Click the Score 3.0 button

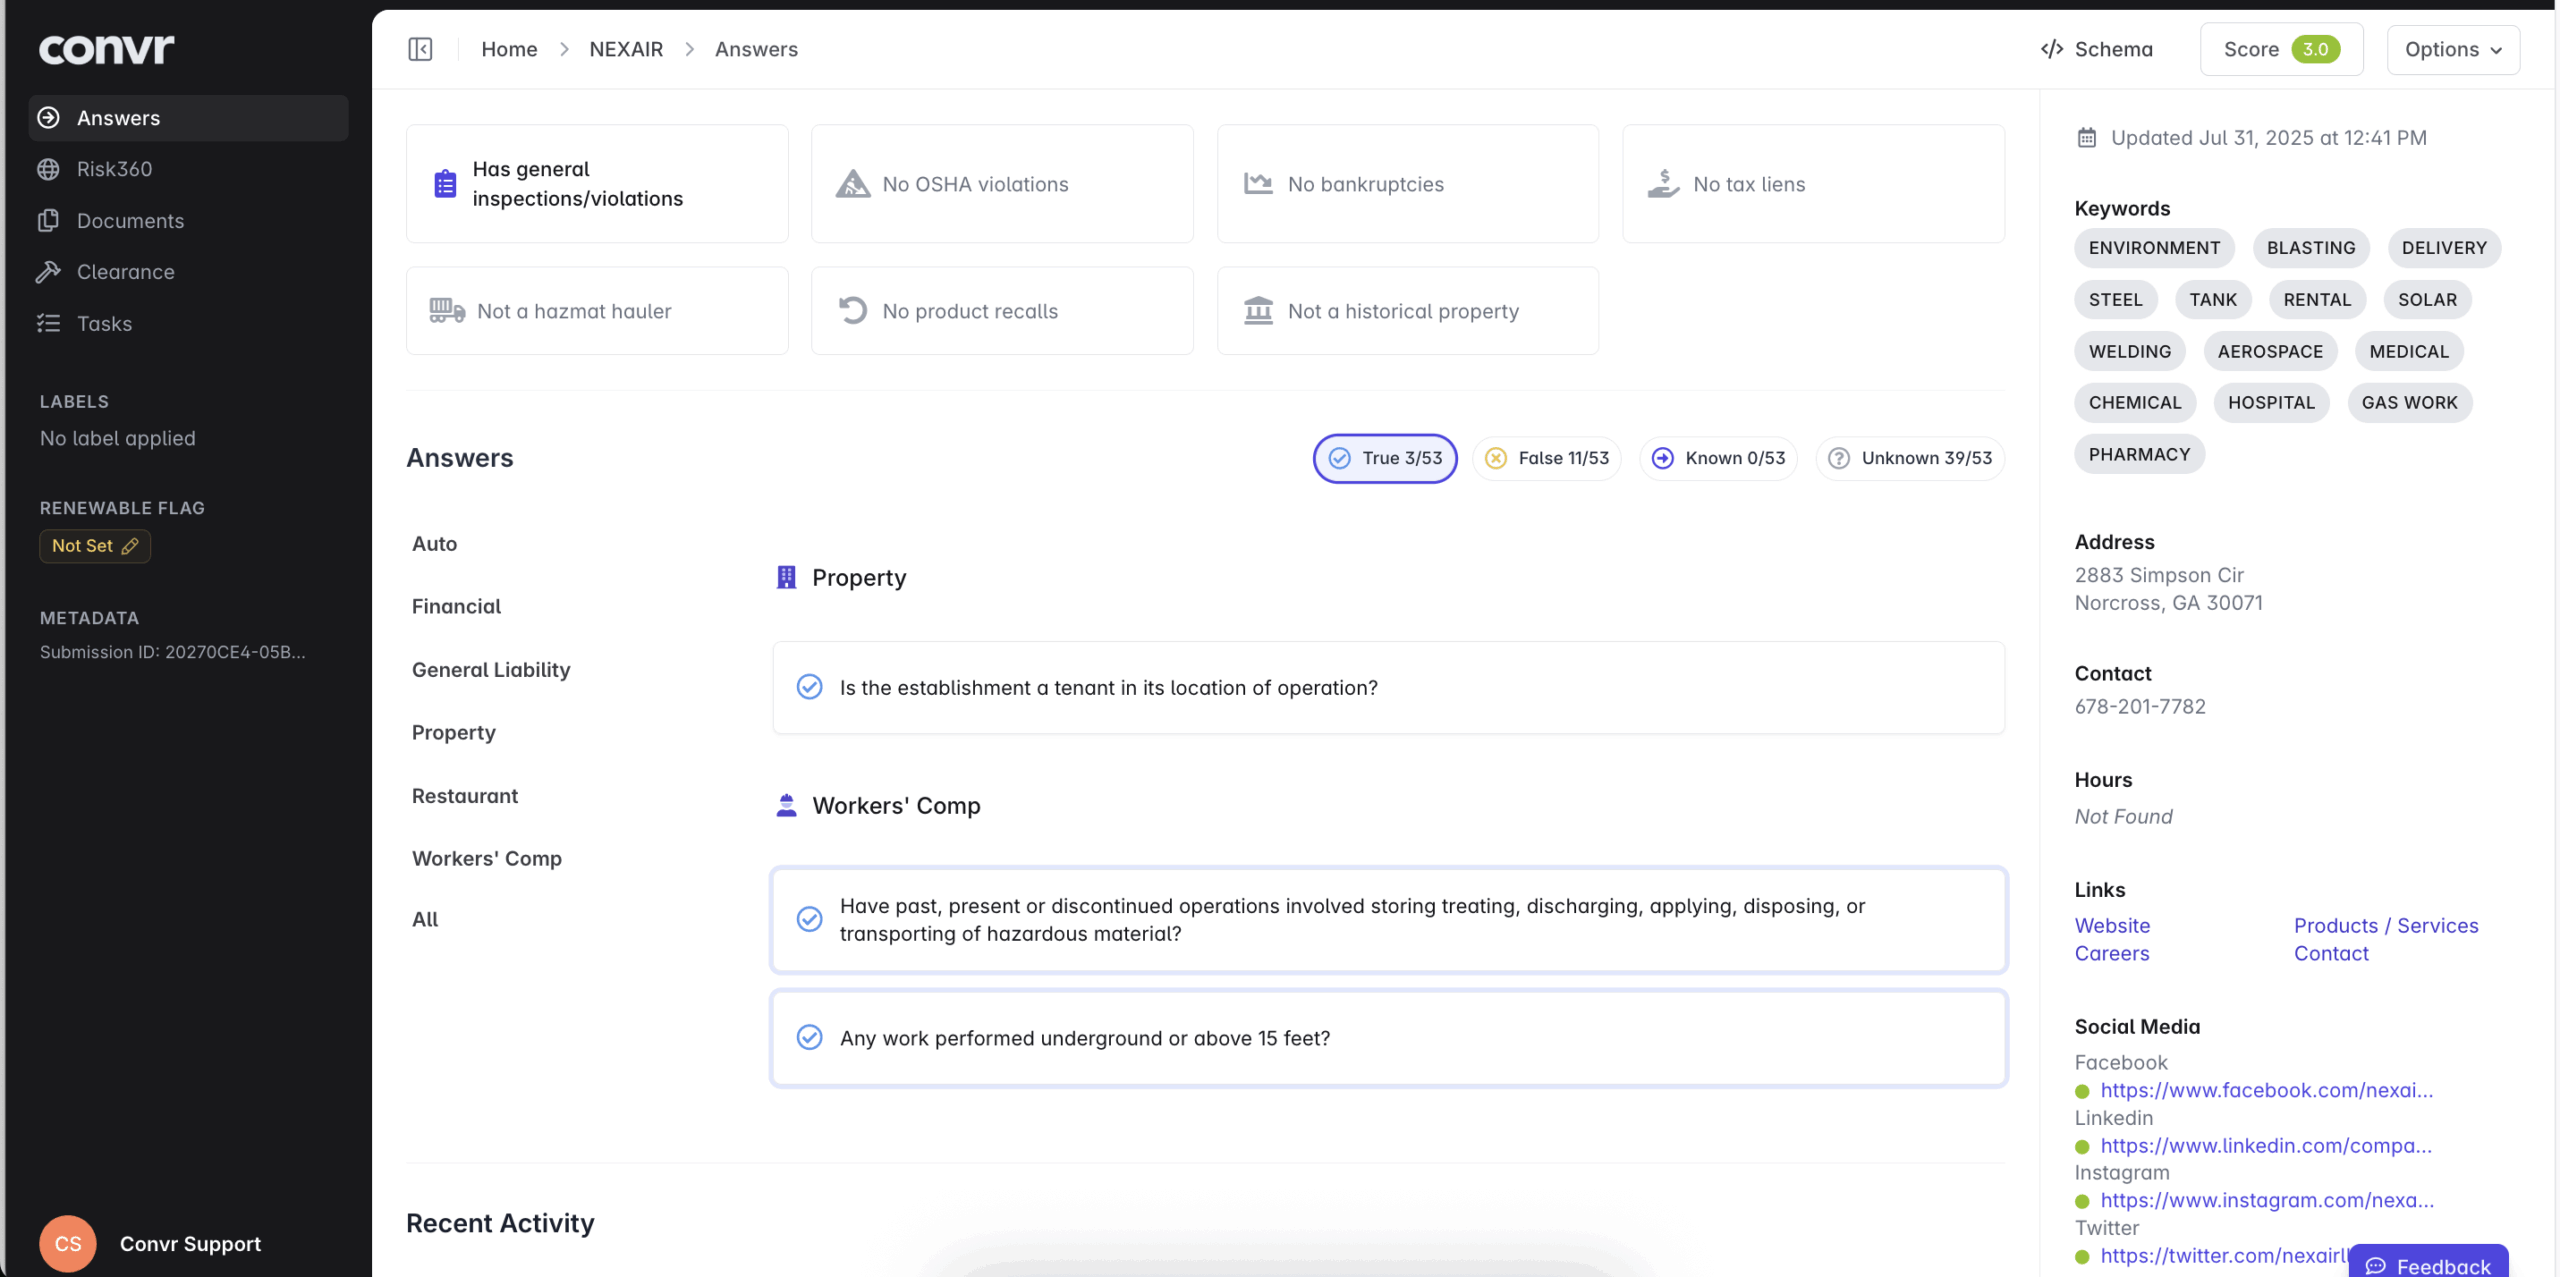[2281, 49]
